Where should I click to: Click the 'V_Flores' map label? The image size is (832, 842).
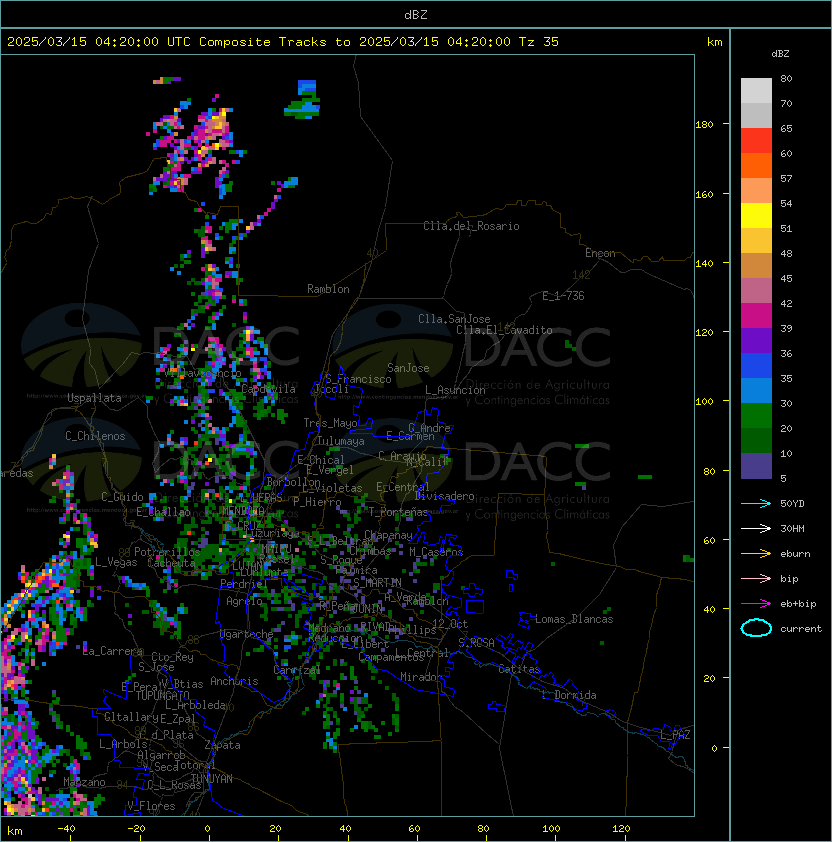[x=151, y=806]
